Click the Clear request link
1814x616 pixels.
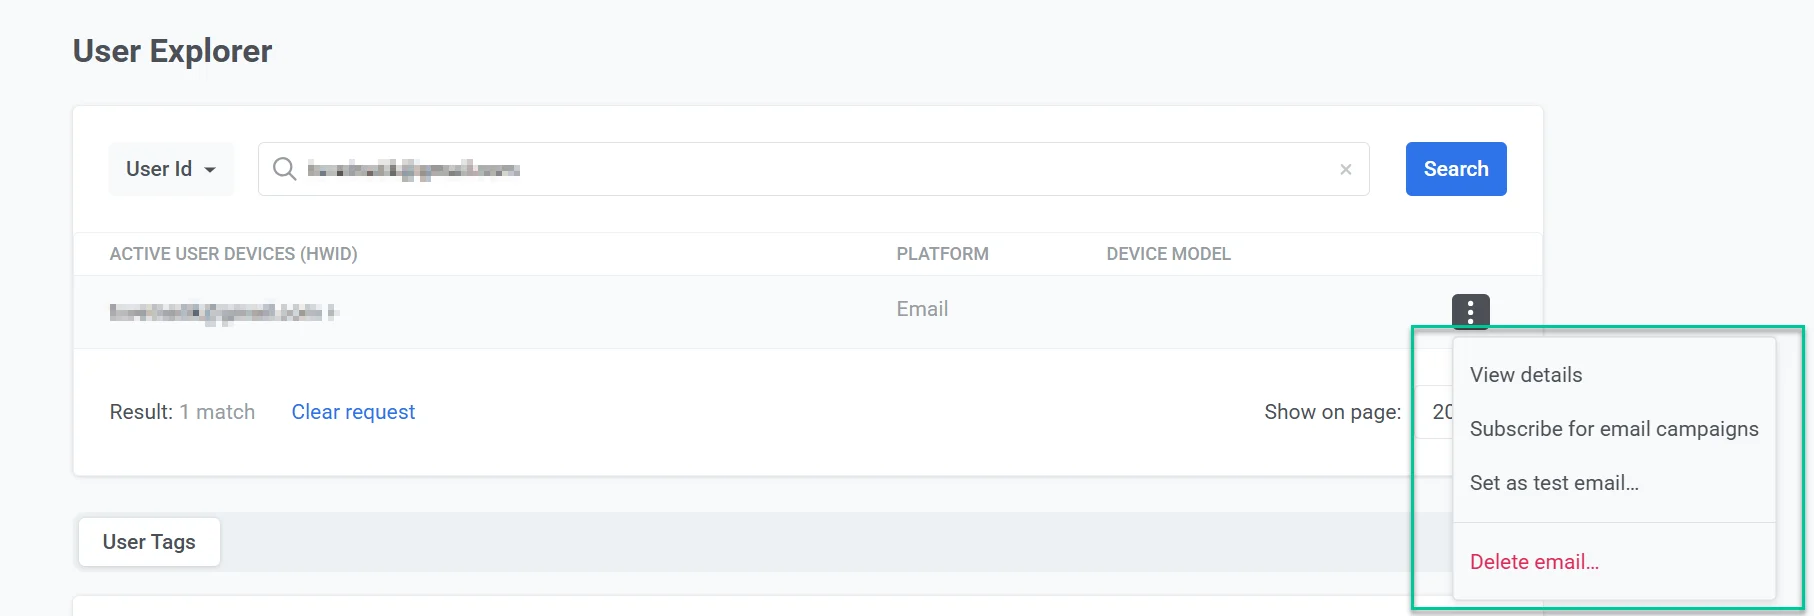[353, 412]
